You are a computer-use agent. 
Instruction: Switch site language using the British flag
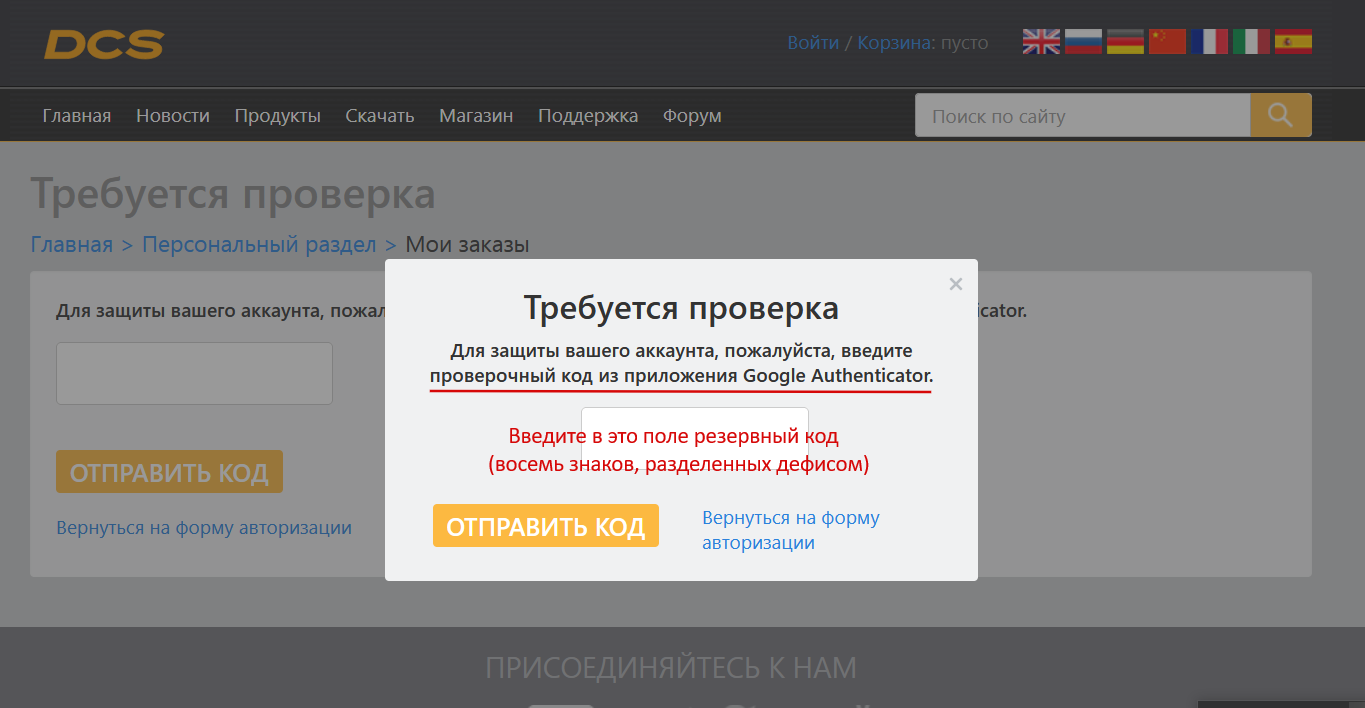point(1040,41)
